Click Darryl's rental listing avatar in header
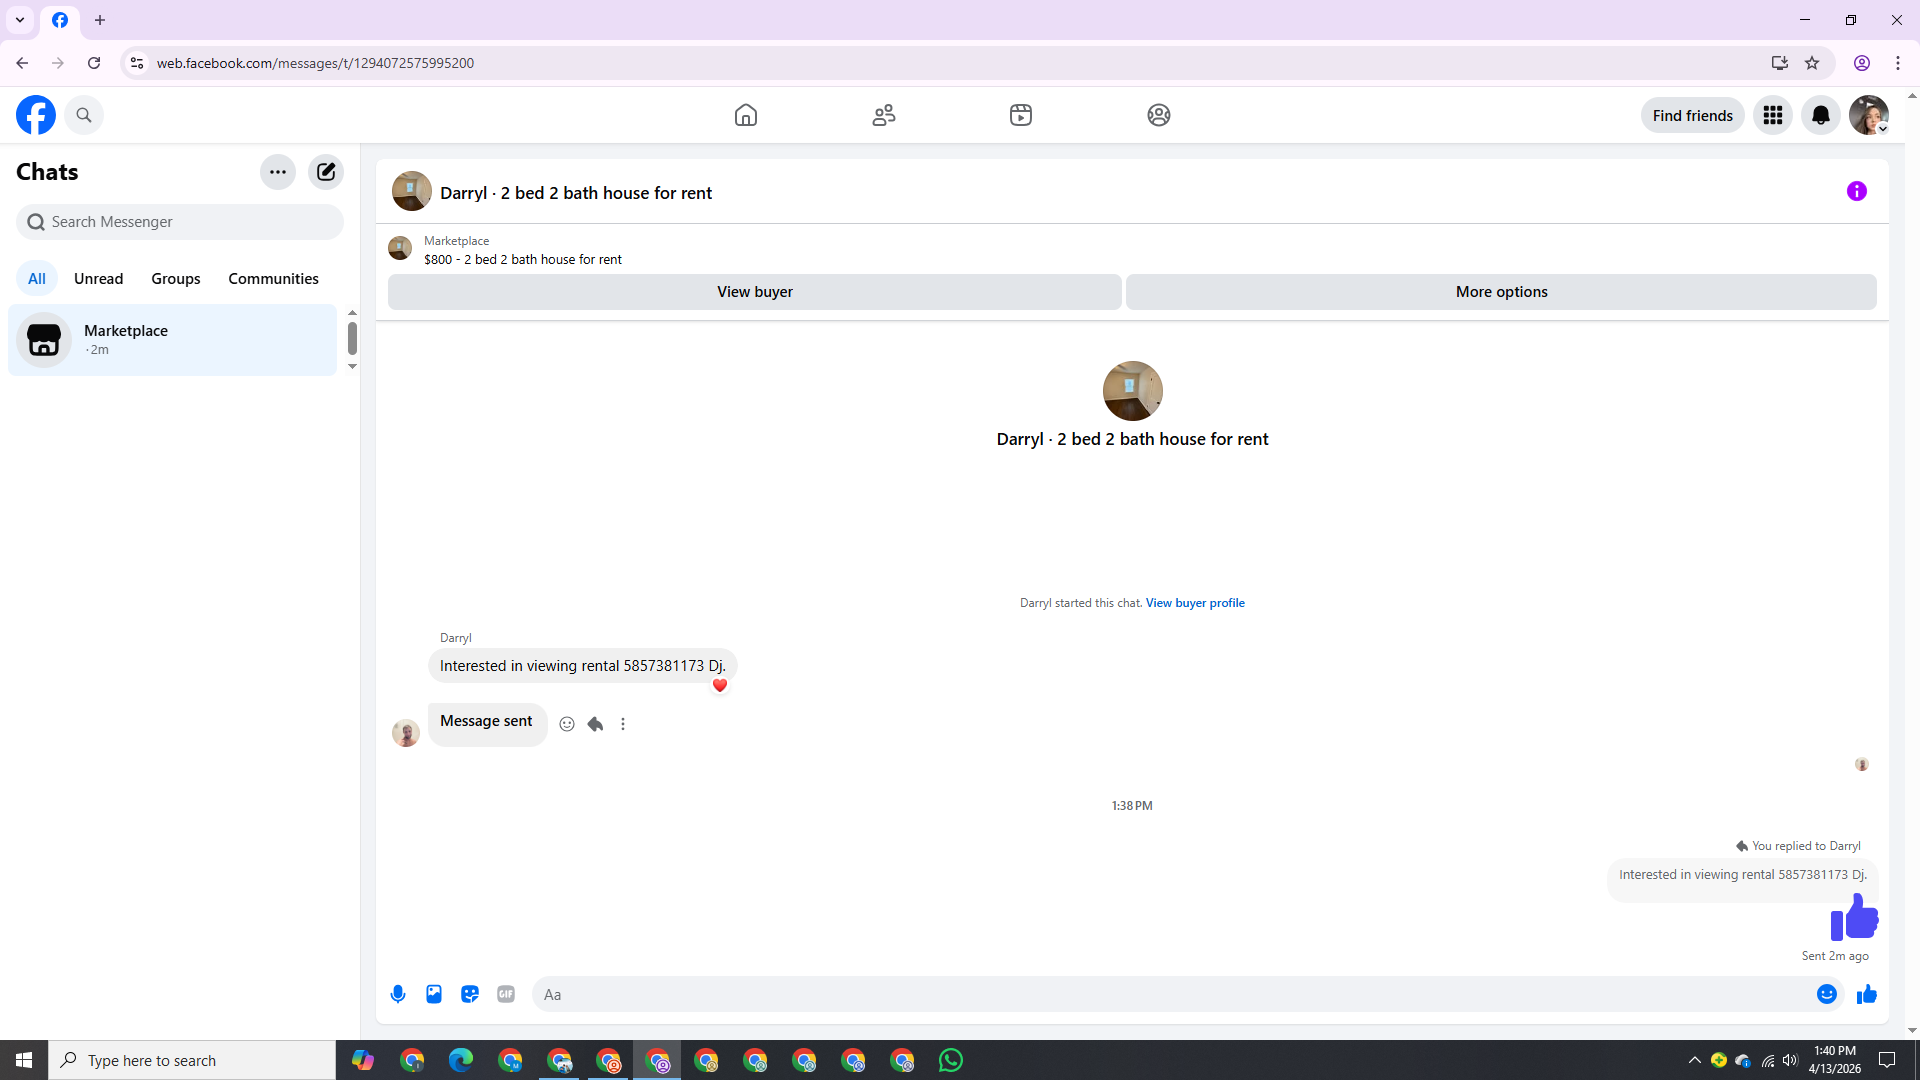This screenshot has width=1920, height=1080. (x=412, y=191)
